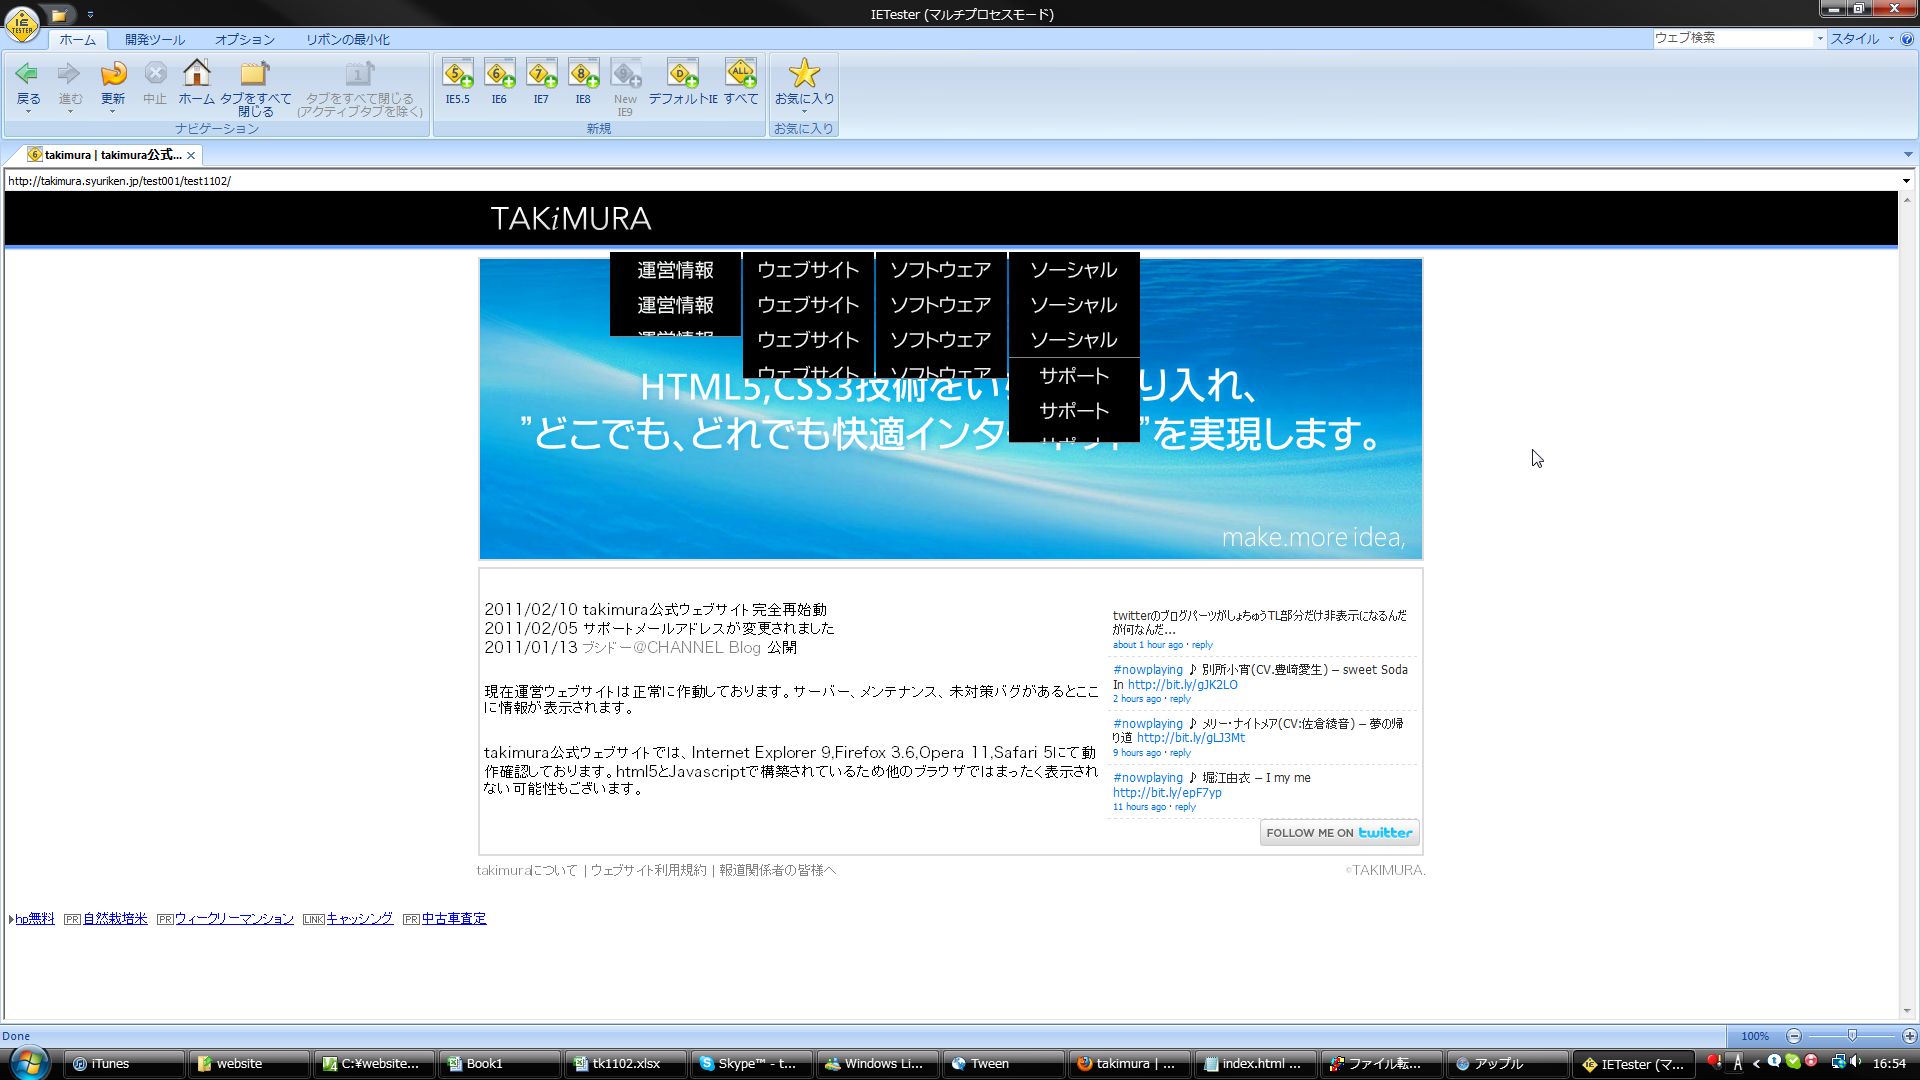The width and height of the screenshot is (1920, 1080).
Task: Click the zoom in plus button
Action: click(1910, 1036)
